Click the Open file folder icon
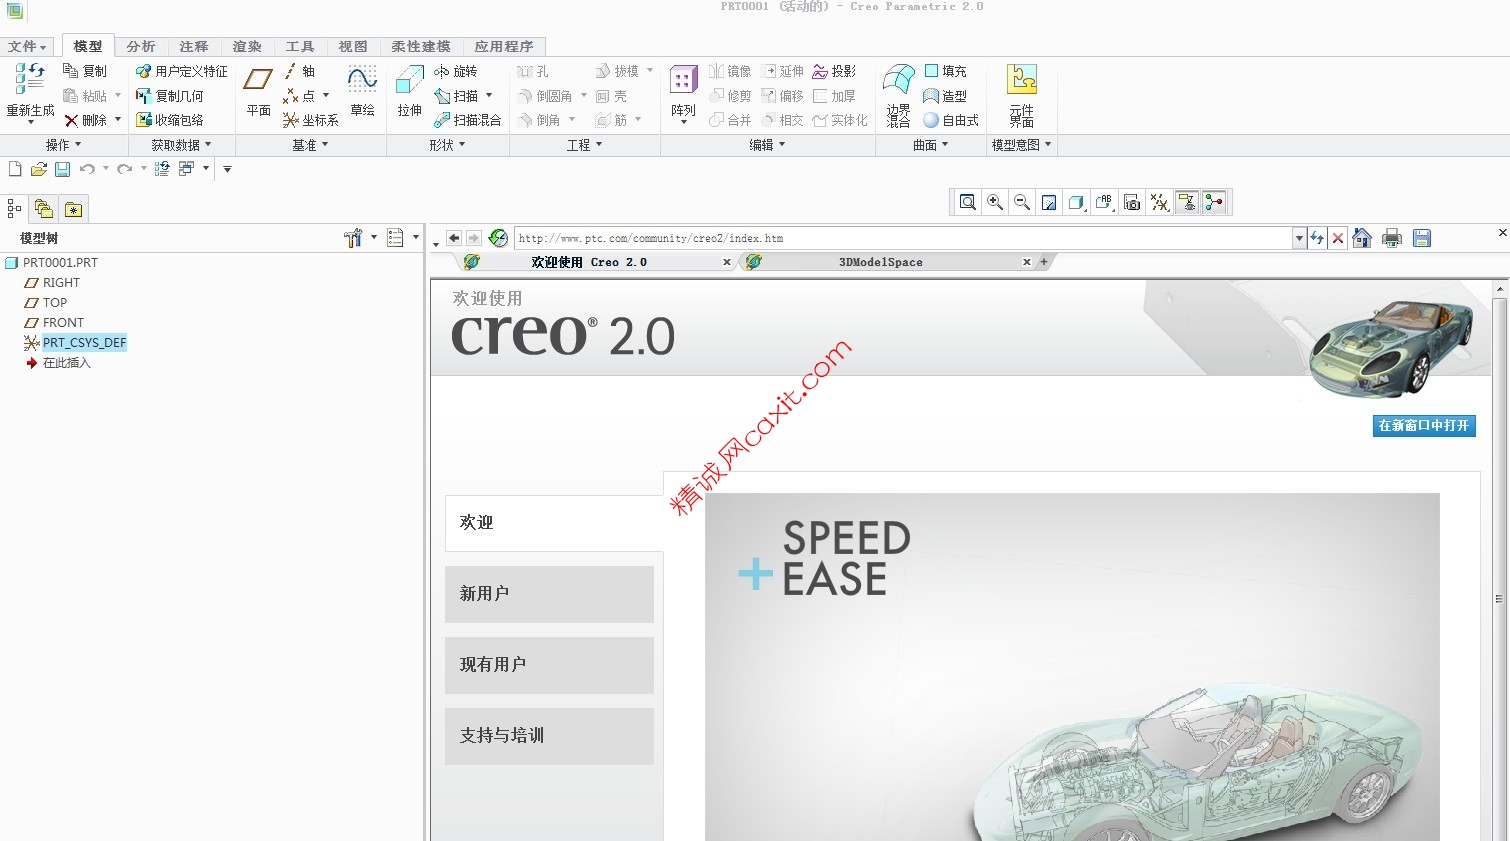This screenshot has width=1510, height=841. (x=39, y=169)
